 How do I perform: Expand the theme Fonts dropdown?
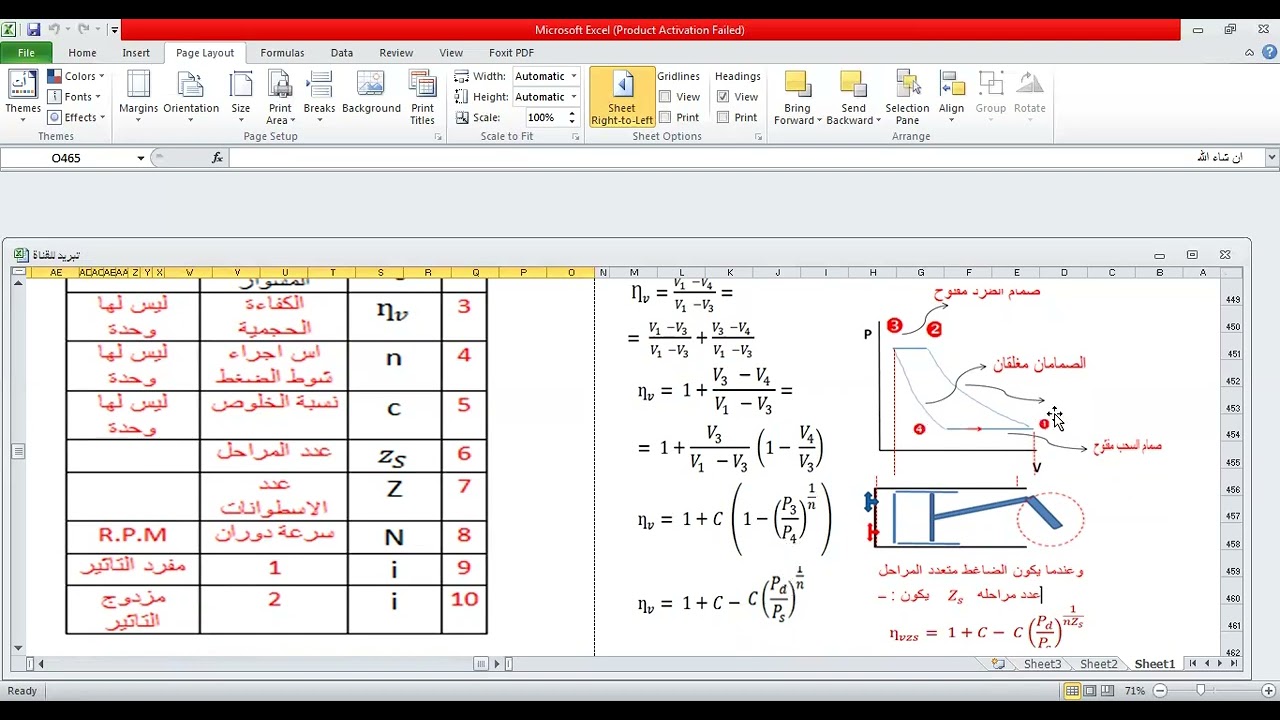(77, 97)
